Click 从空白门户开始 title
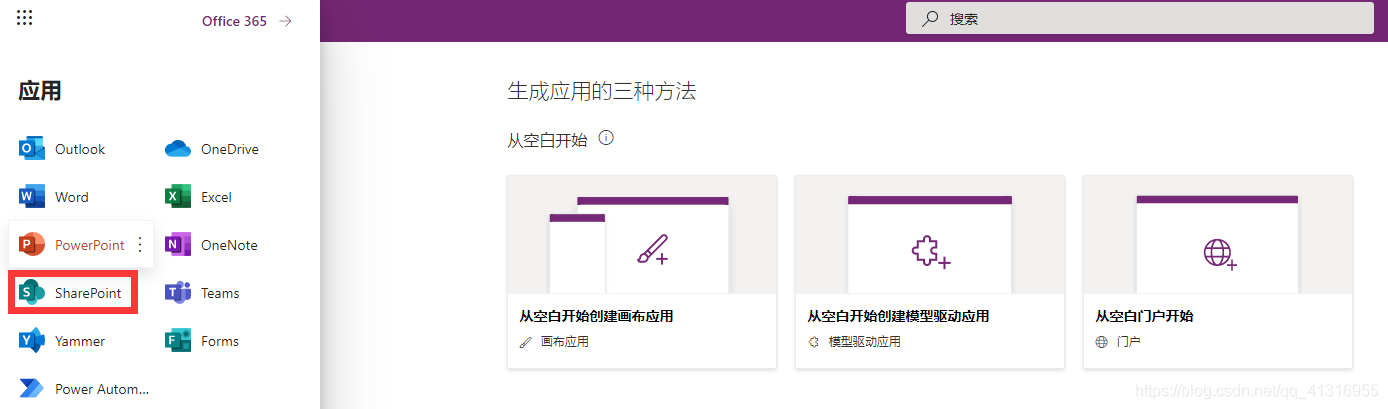 point(1144,316)
